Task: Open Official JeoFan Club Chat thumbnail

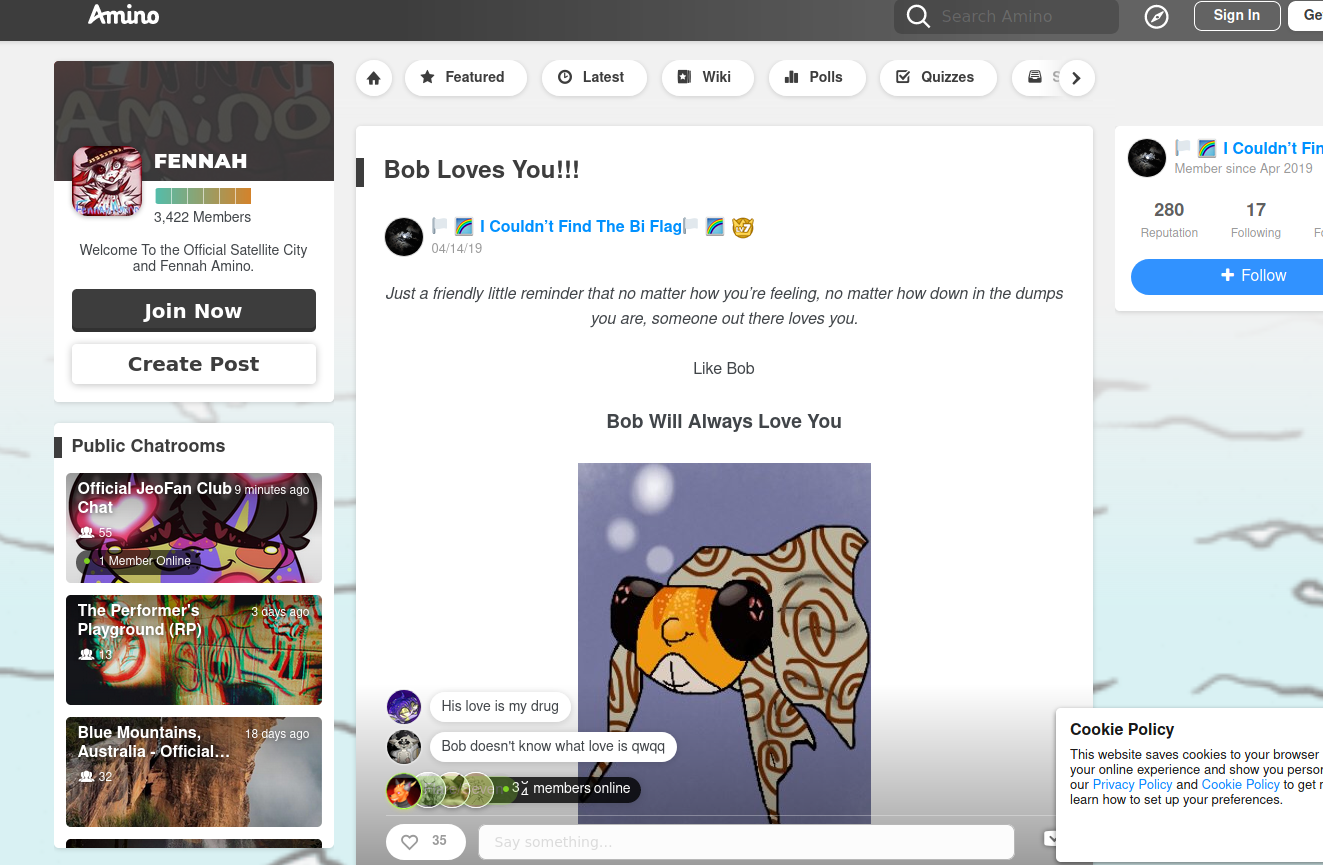Action: (194, 528)
